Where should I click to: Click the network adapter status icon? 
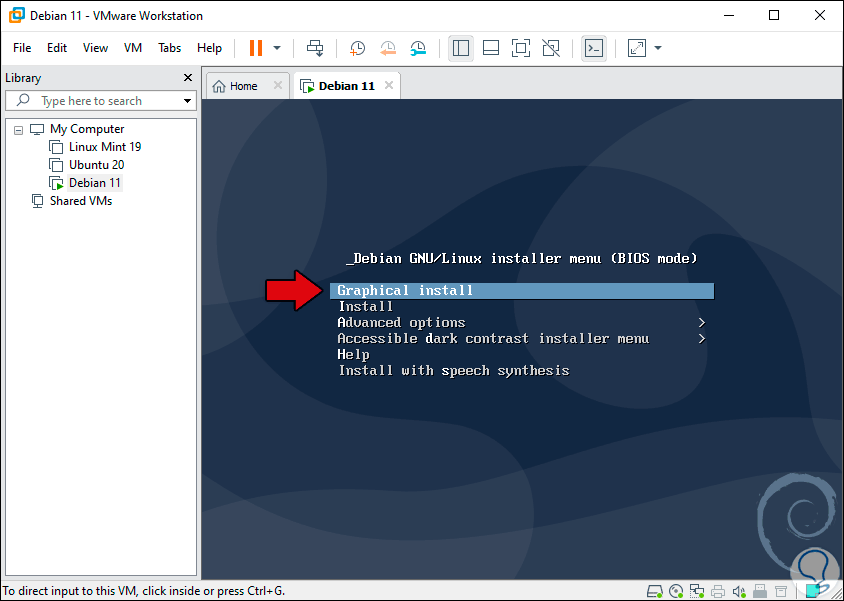pyautogui.click(x=697, y=591)
